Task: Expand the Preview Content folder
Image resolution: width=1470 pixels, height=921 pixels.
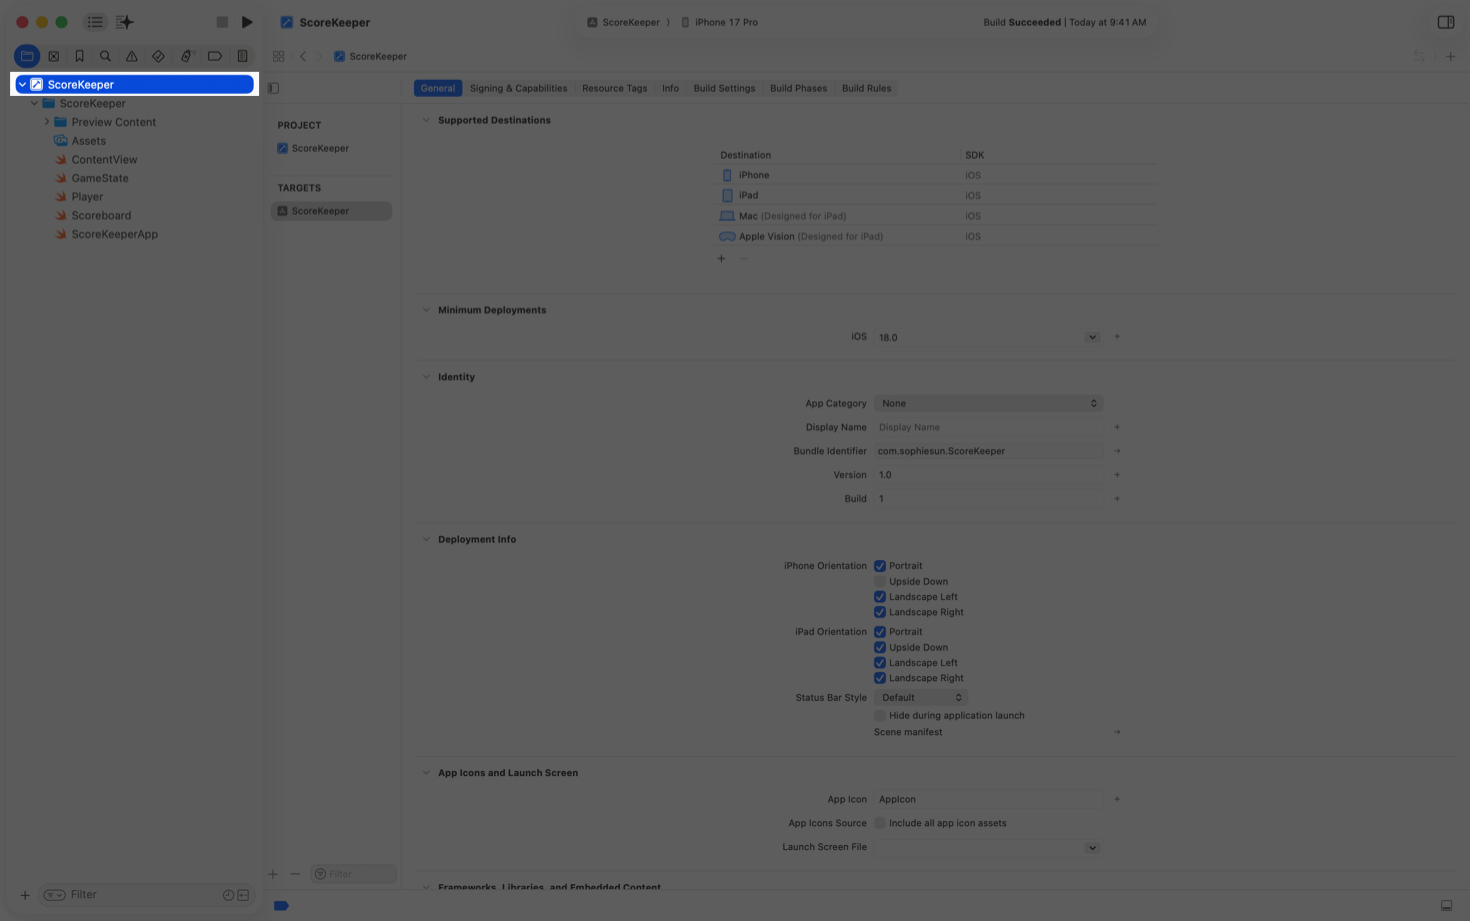Action: pyautogui.click(x=47, y=122)
